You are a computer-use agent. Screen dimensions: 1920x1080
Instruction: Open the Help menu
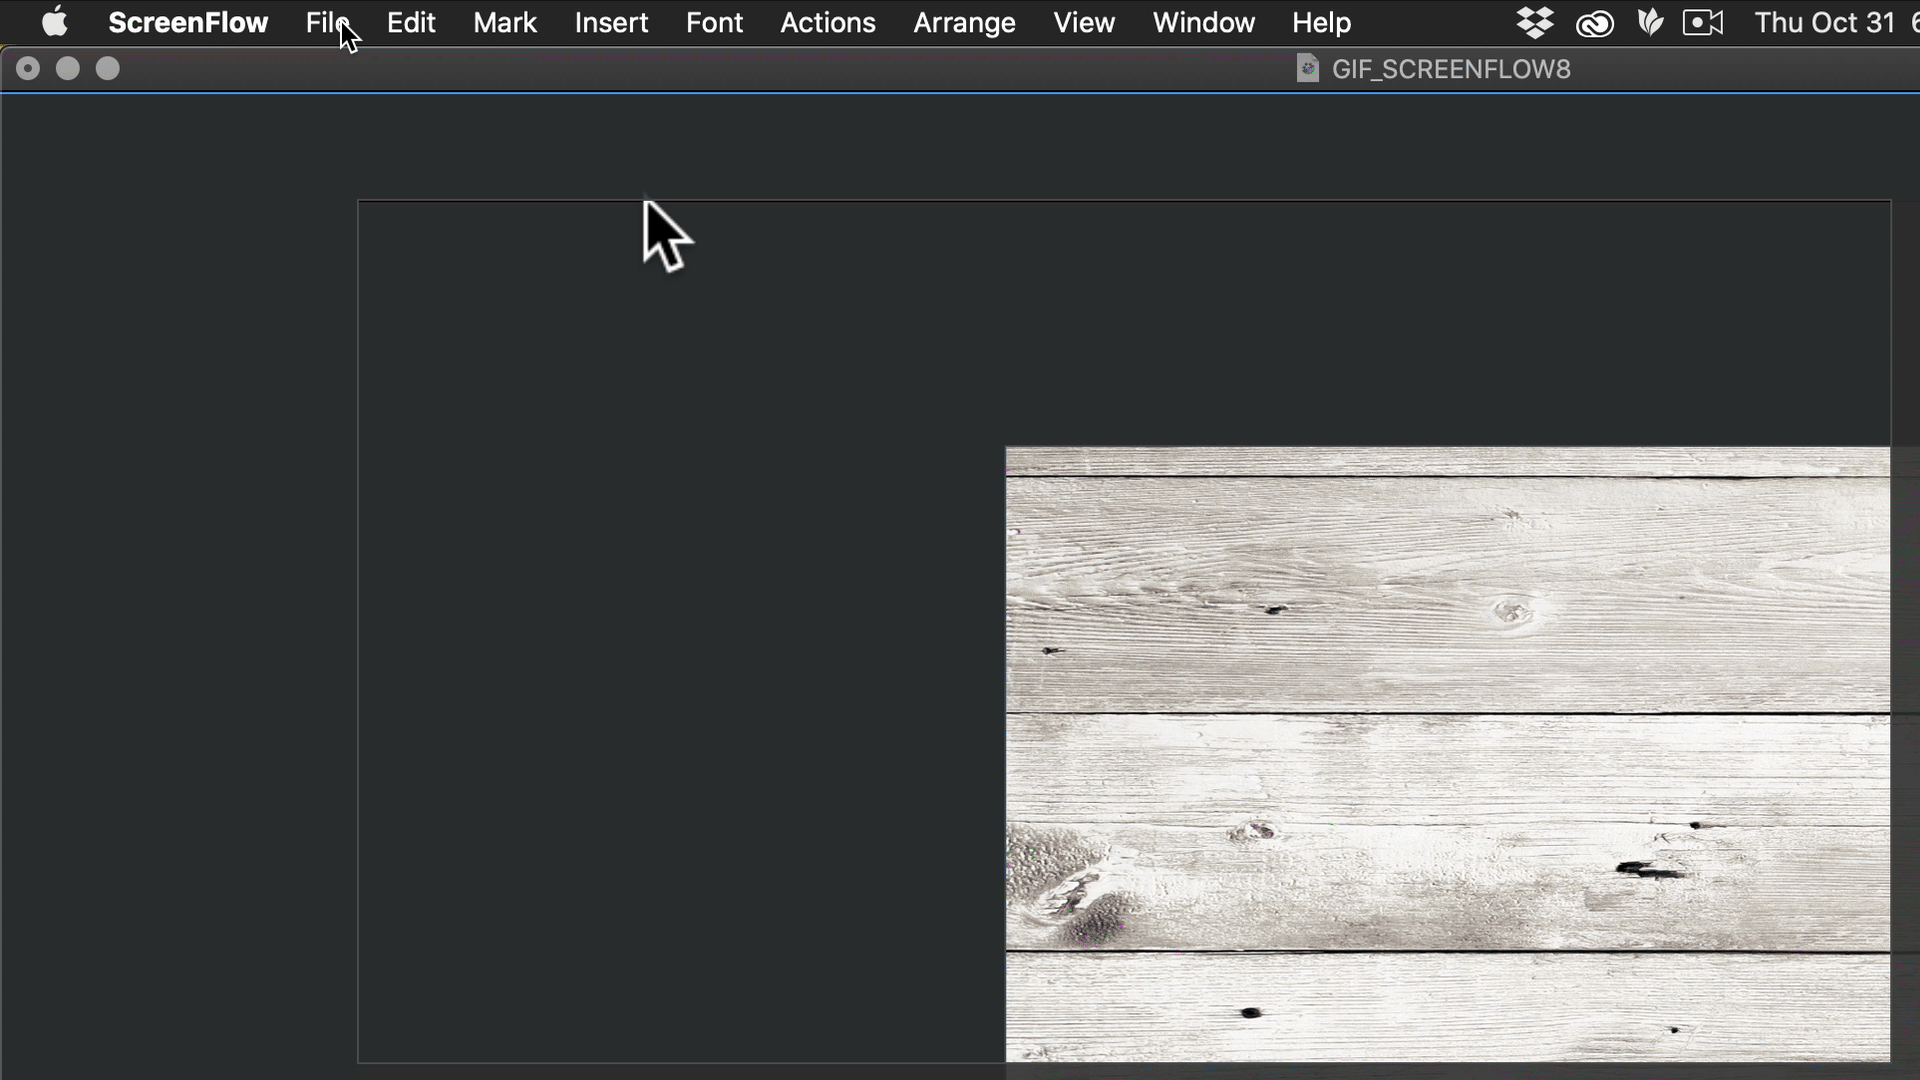1321,22
